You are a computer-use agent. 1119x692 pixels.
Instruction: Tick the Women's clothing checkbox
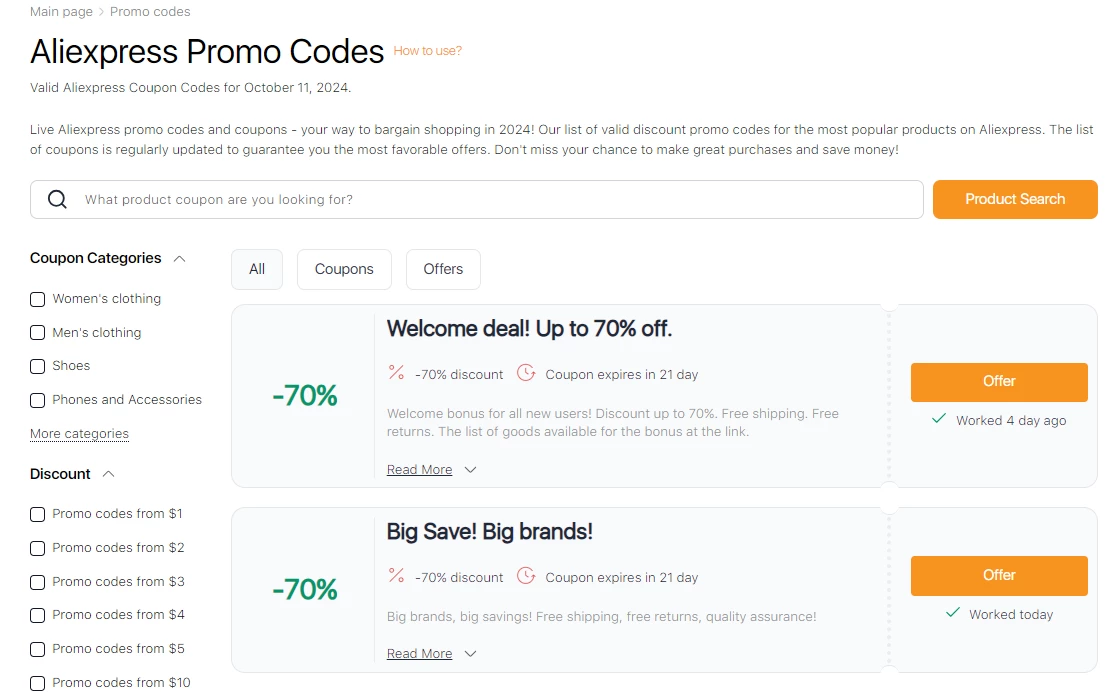point(38,300)
